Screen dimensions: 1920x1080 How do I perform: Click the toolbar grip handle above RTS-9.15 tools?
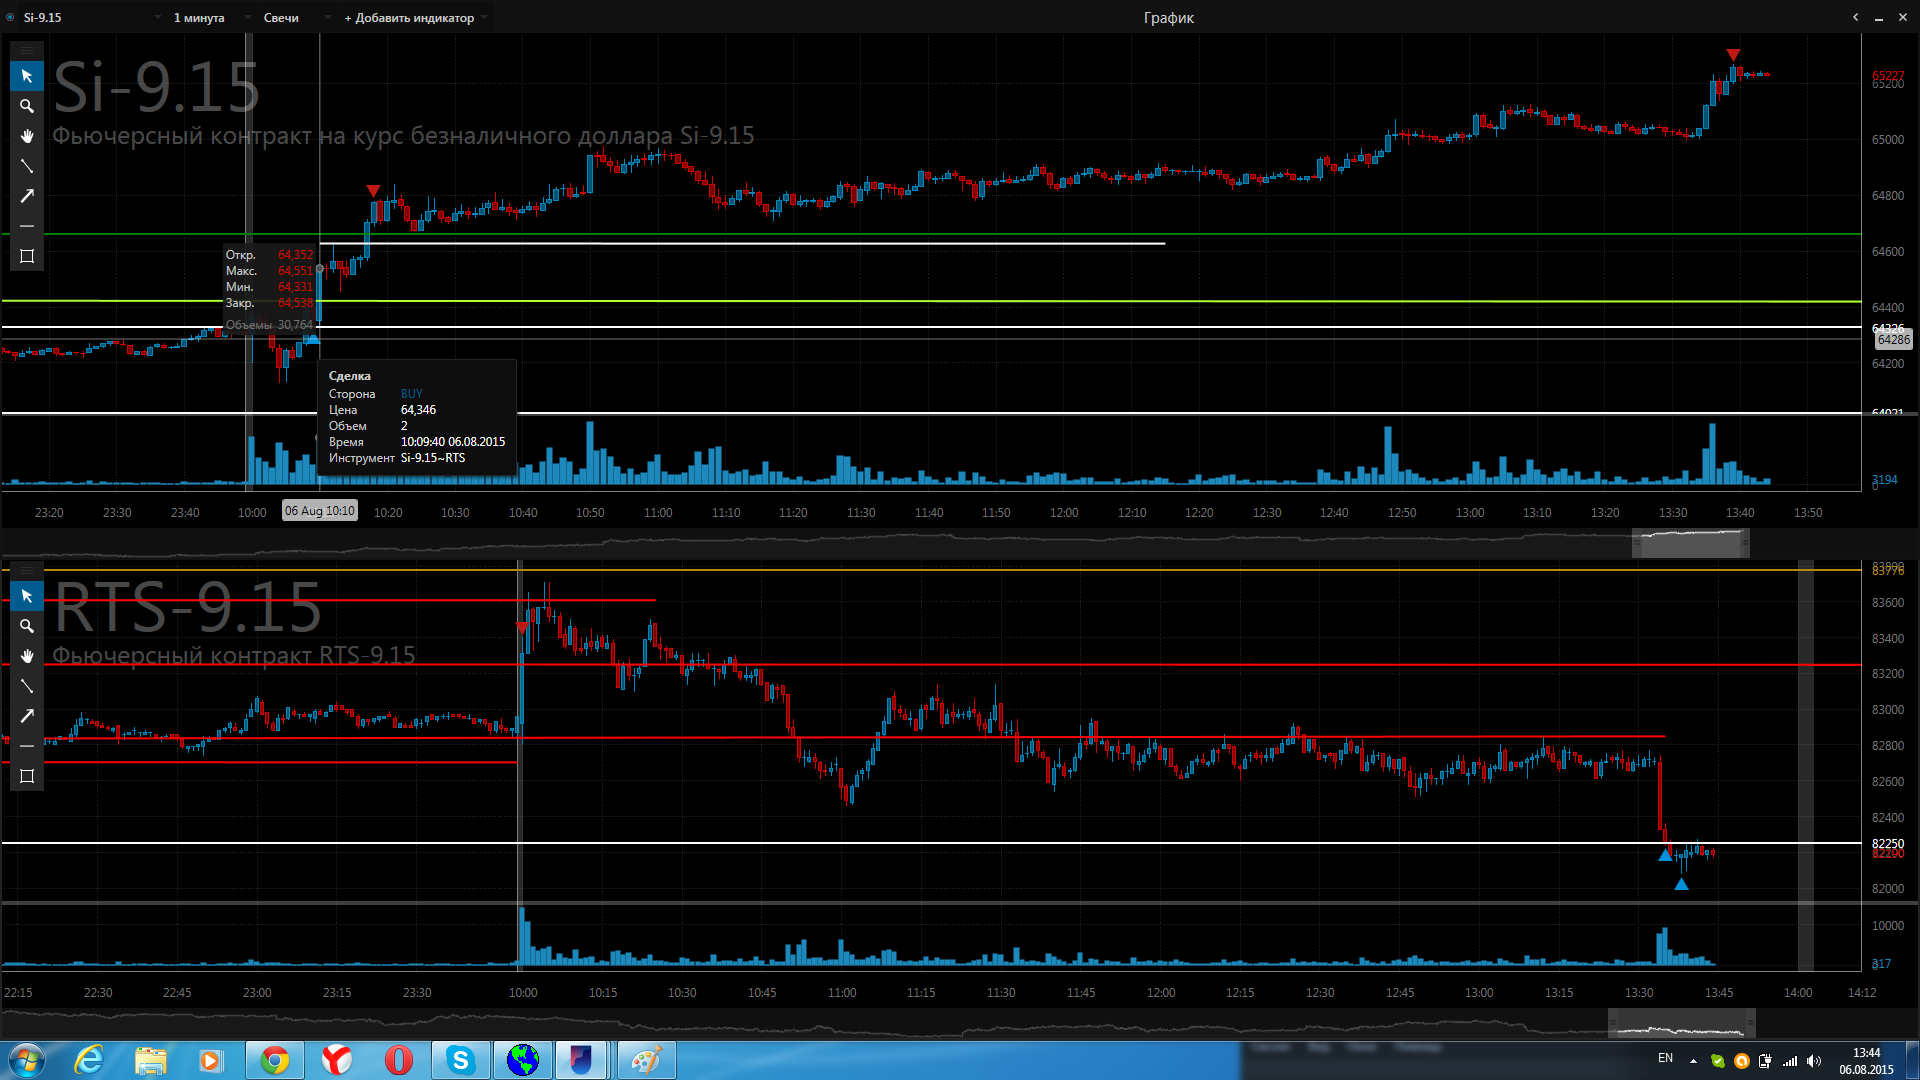[27, 570]
